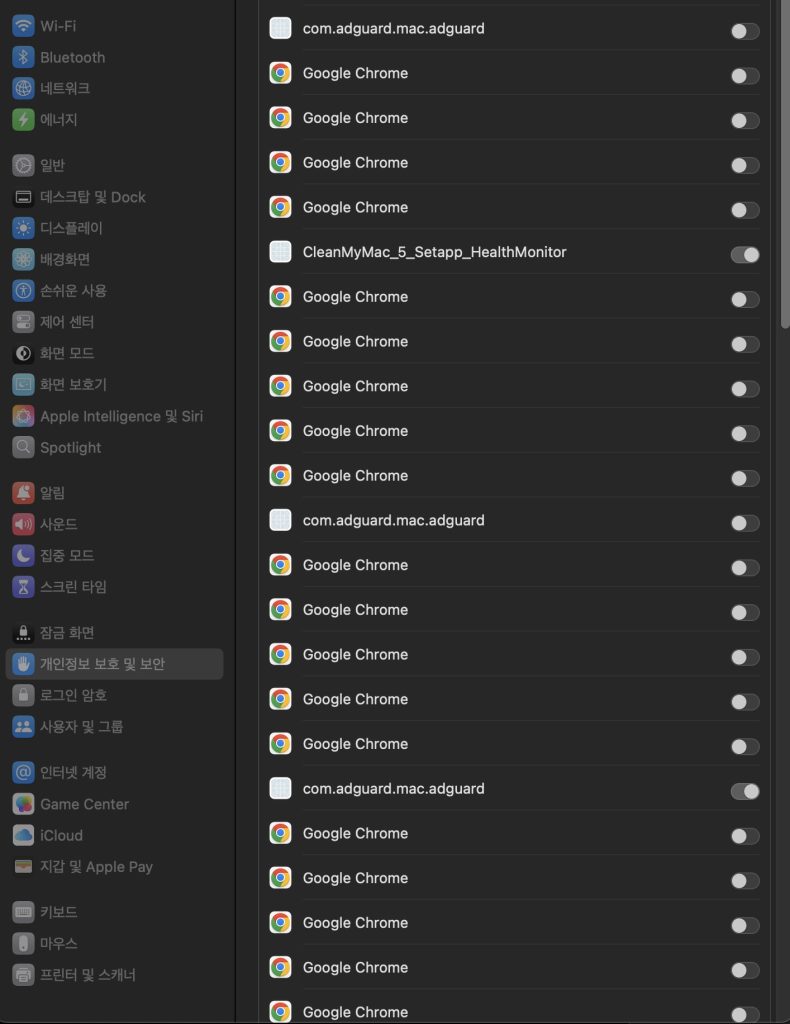
Task: Select the 에너지 (Energy) lightning icon
Action: point(23,120)
